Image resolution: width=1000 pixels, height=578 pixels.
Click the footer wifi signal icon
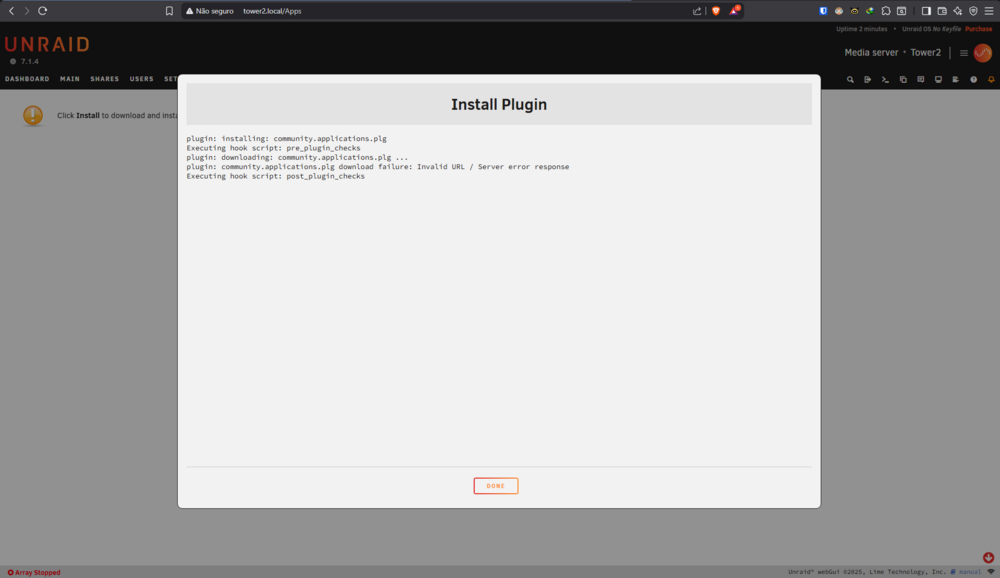tap(990, 572)
